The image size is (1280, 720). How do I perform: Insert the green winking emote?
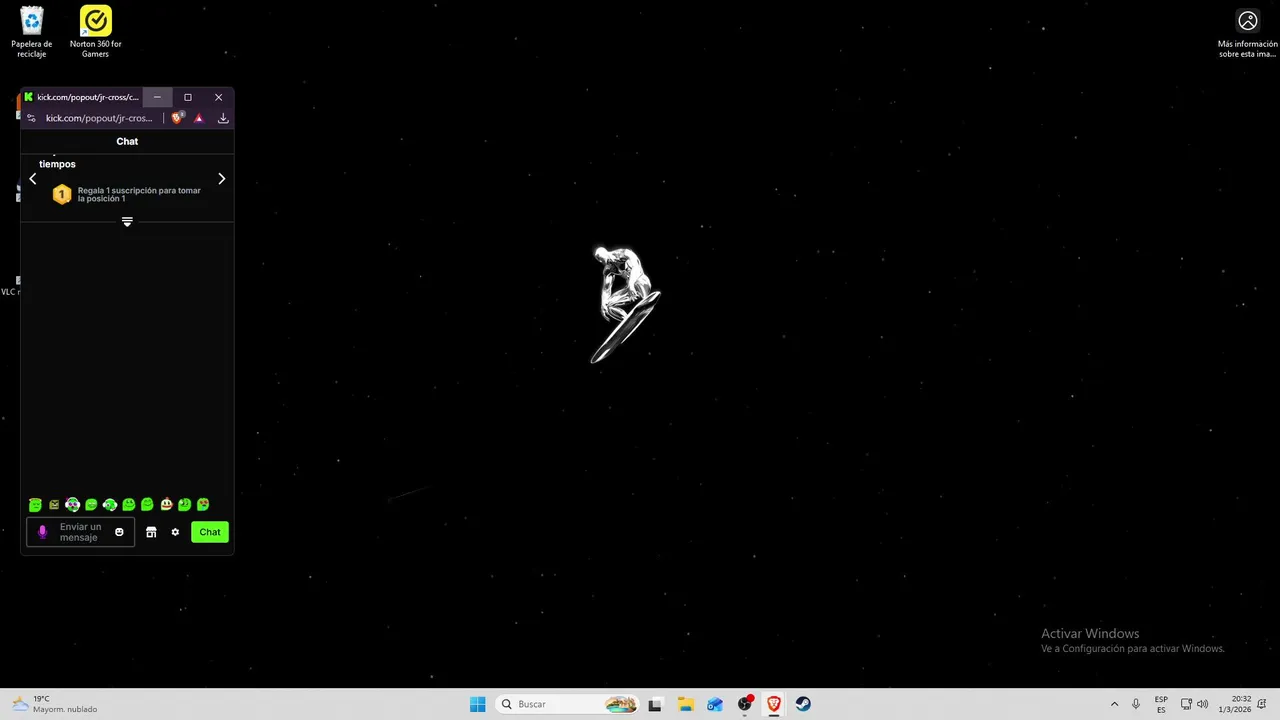[x=185, y=505]
